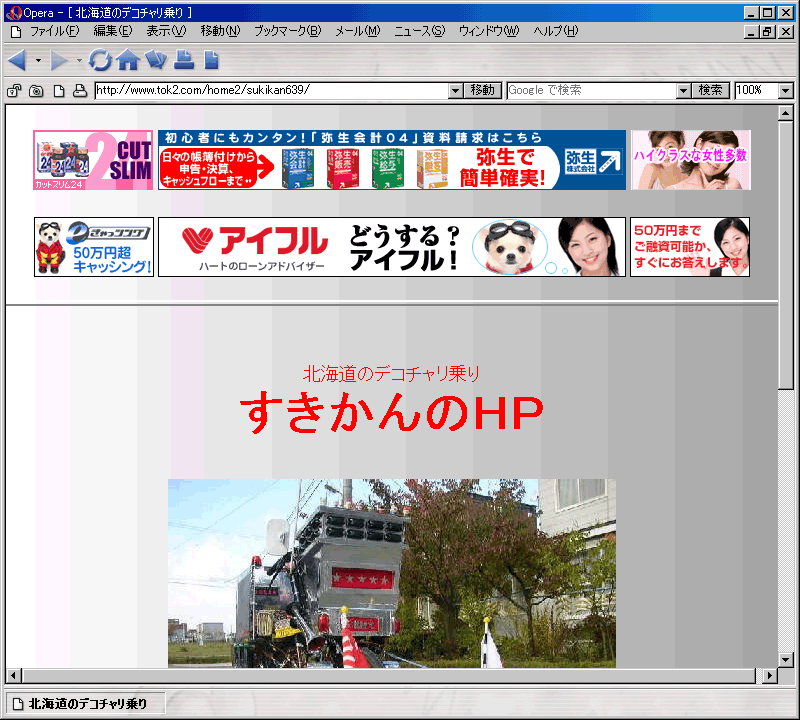Toggle image loading with the camera icon

[x=36, y=91]
